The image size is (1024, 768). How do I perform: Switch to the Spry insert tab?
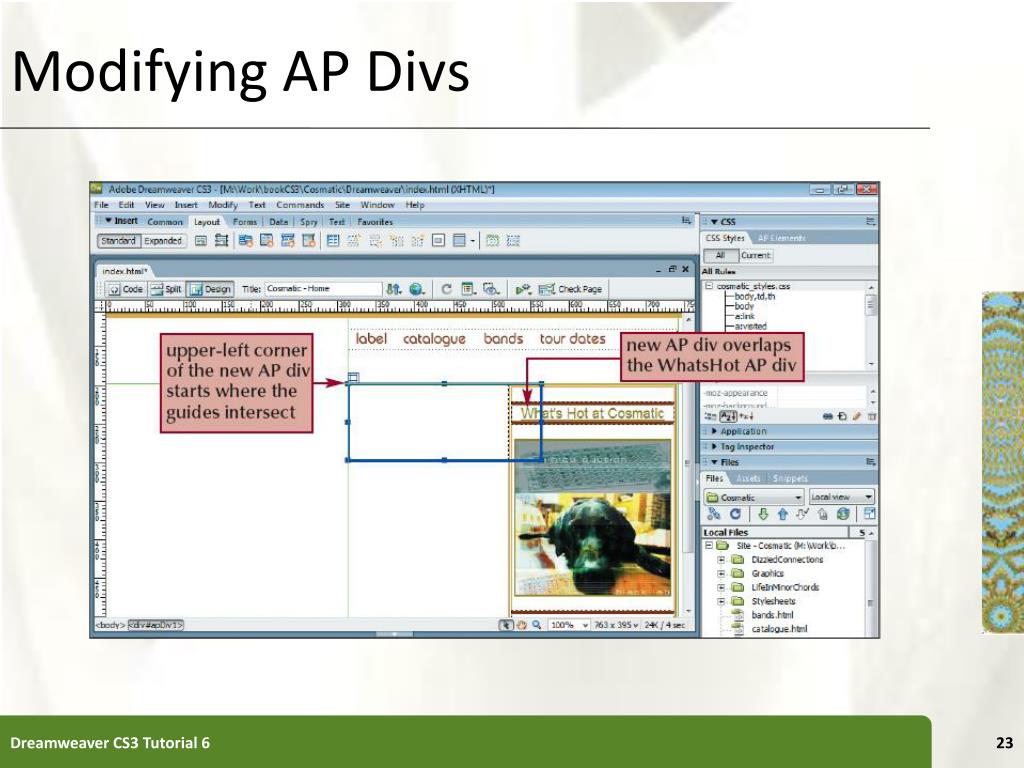coord(308,222)
